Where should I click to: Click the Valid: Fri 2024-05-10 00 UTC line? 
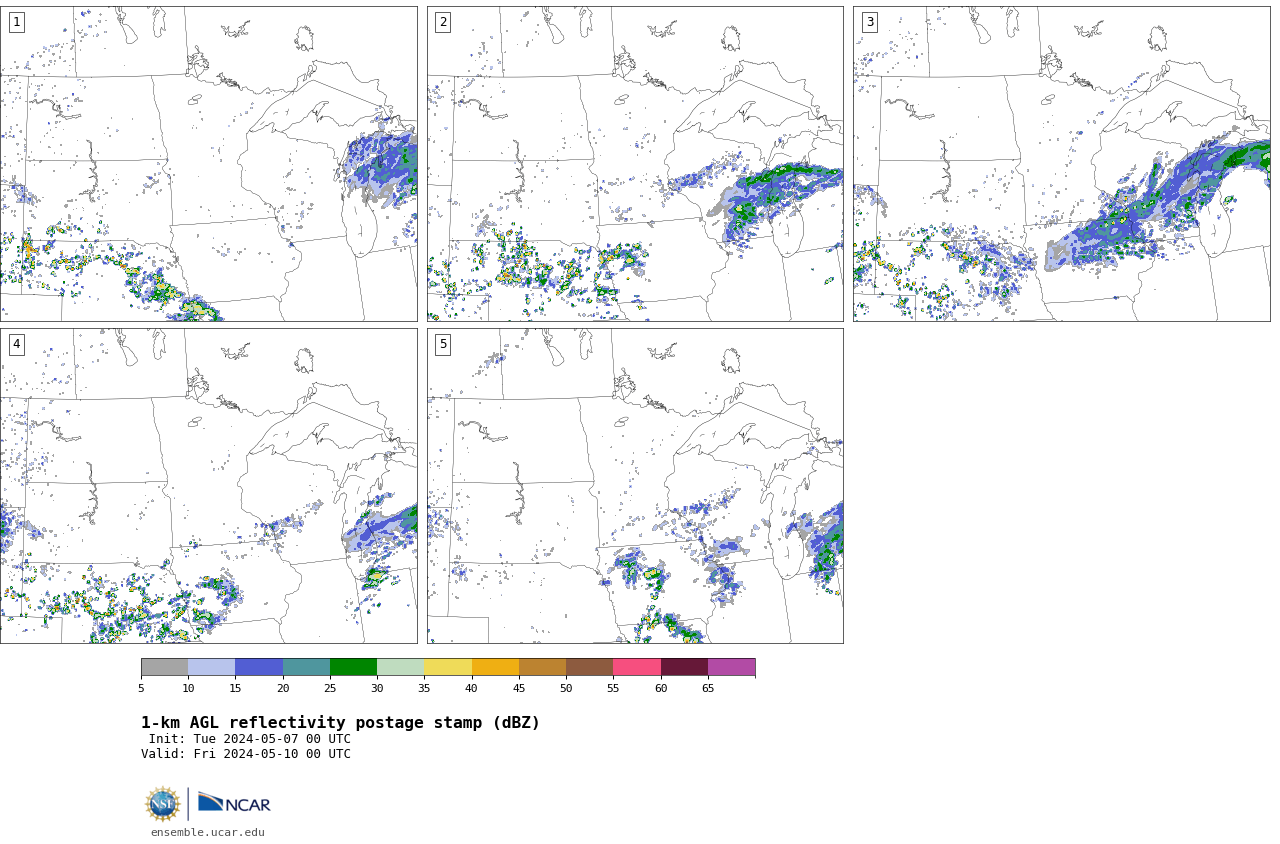coord(246,754)
